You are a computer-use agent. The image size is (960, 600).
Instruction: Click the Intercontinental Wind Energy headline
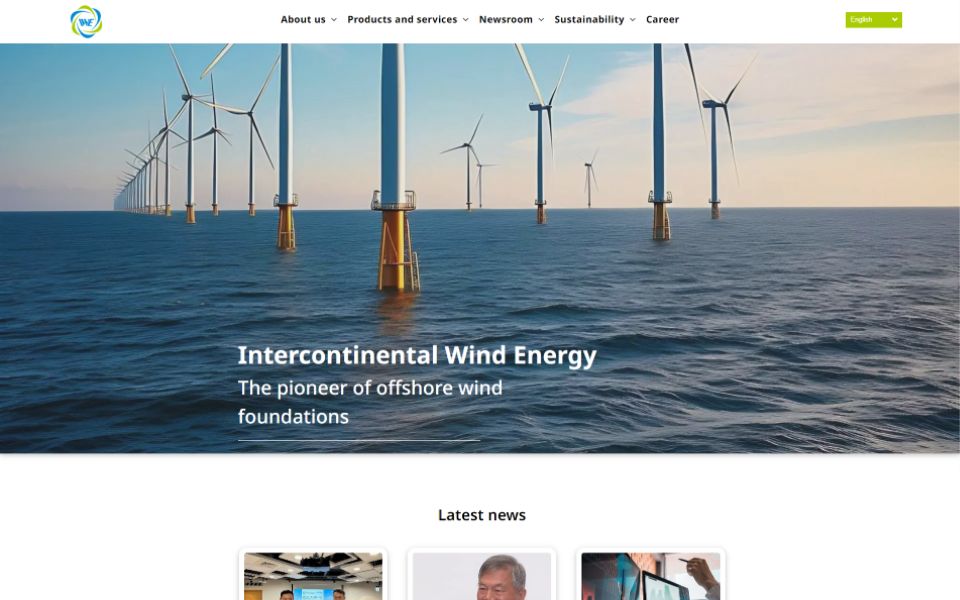tap(416, 355)
